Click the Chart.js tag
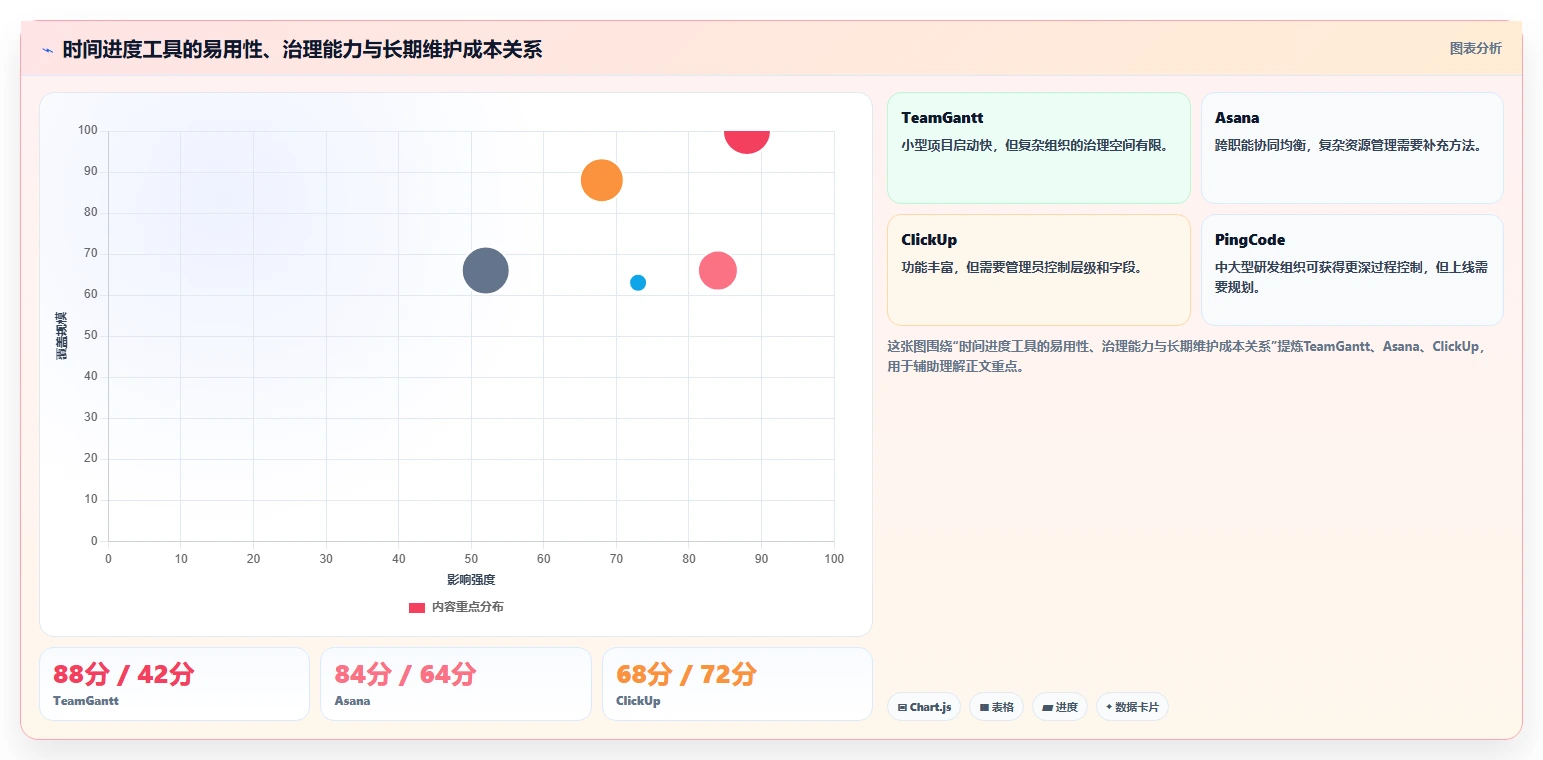Viewport: 1543px width, 760px height. coord(924,707)
